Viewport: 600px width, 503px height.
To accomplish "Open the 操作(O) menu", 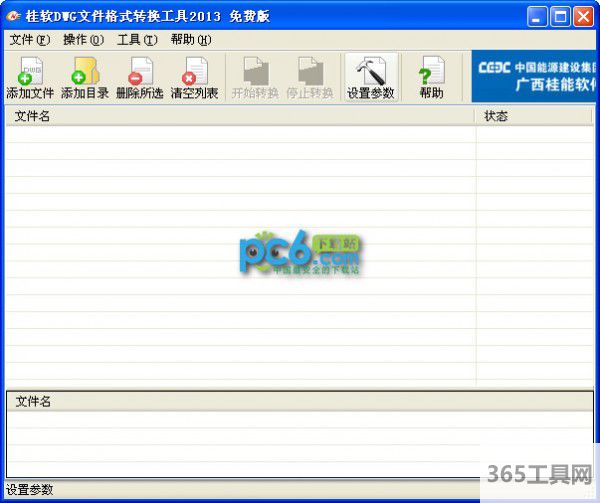I will [83, 40].
